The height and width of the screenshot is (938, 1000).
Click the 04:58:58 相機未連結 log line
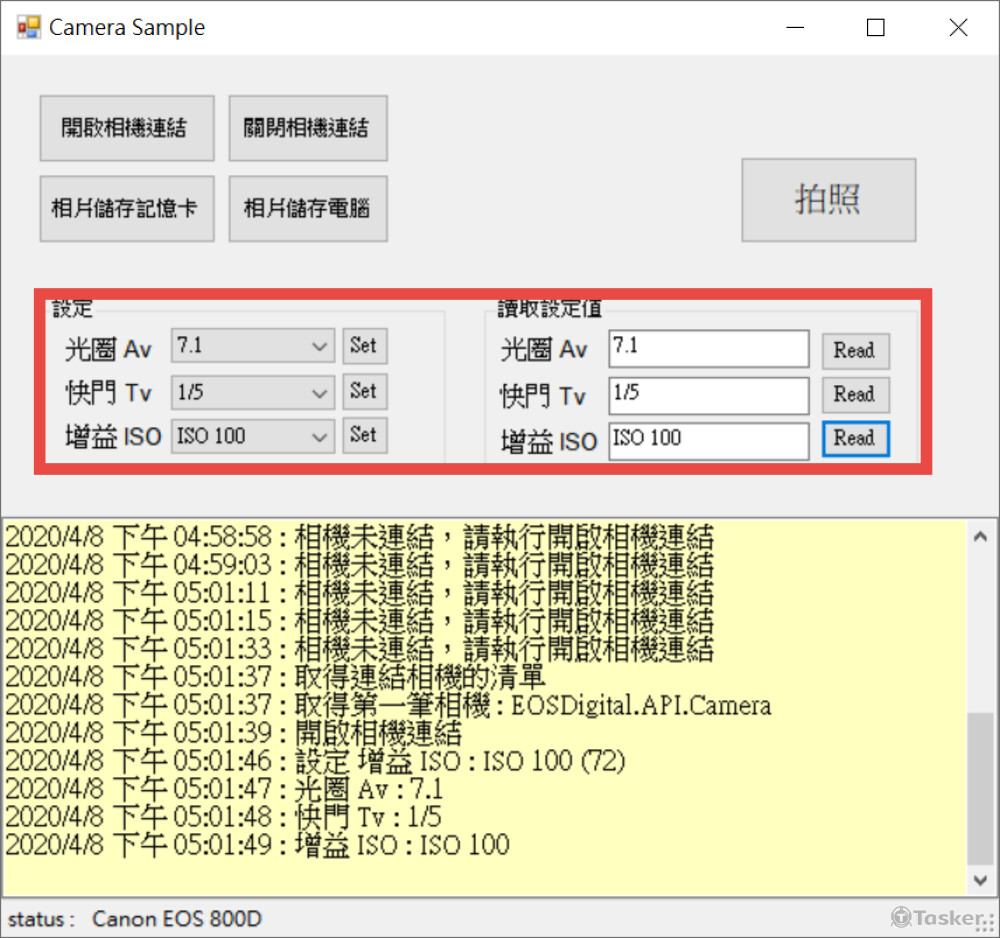[x=360, y=537]
